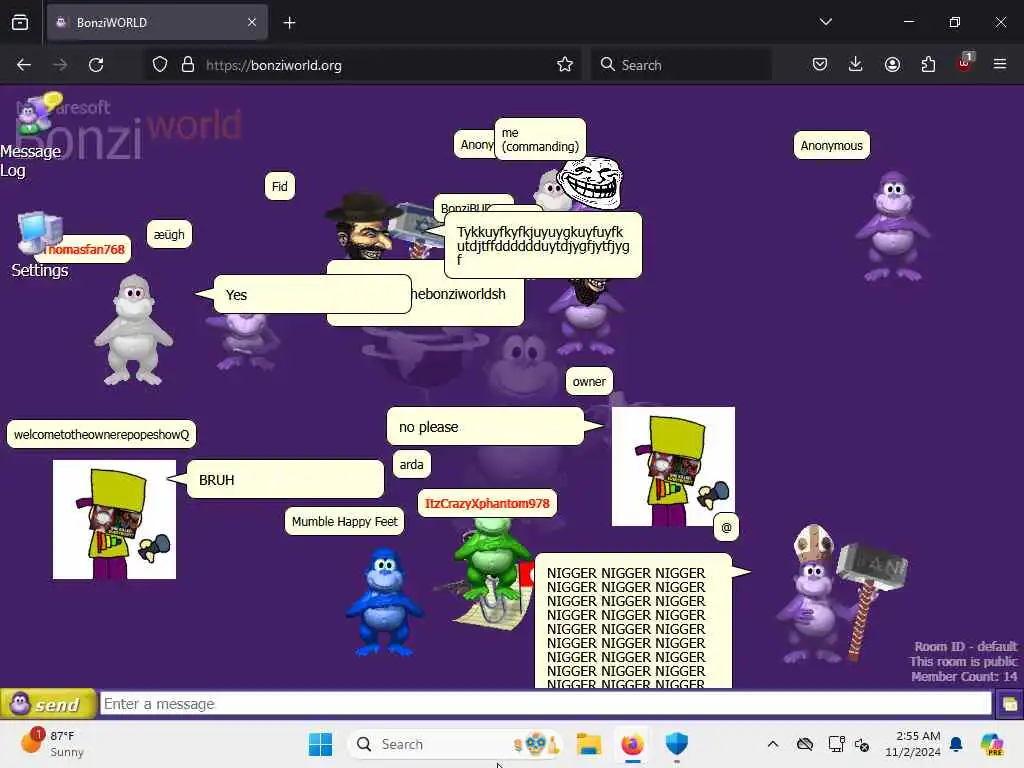Click the 'me (commanding)' name tag
This screenshot has width=1024, height=768.
coord(540,139)
